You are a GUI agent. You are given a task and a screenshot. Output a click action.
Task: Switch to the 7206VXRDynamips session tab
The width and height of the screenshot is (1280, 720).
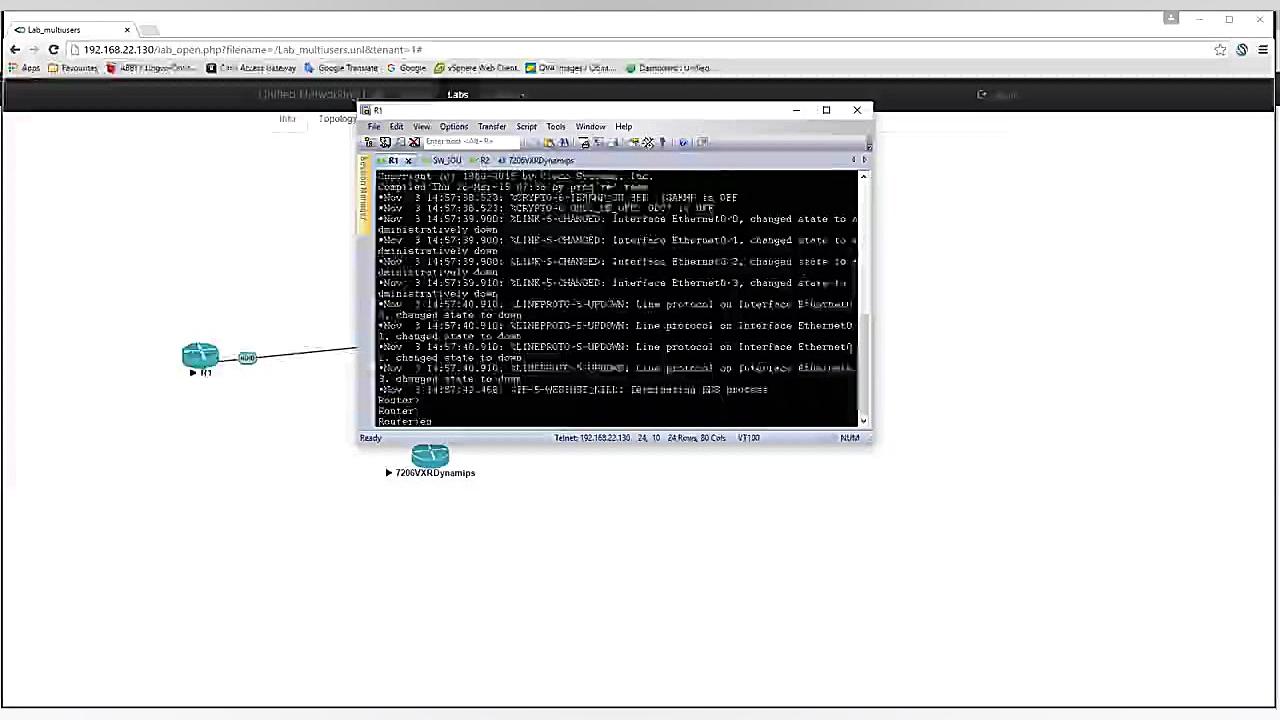pyautogui.click(x=537, y=160)
